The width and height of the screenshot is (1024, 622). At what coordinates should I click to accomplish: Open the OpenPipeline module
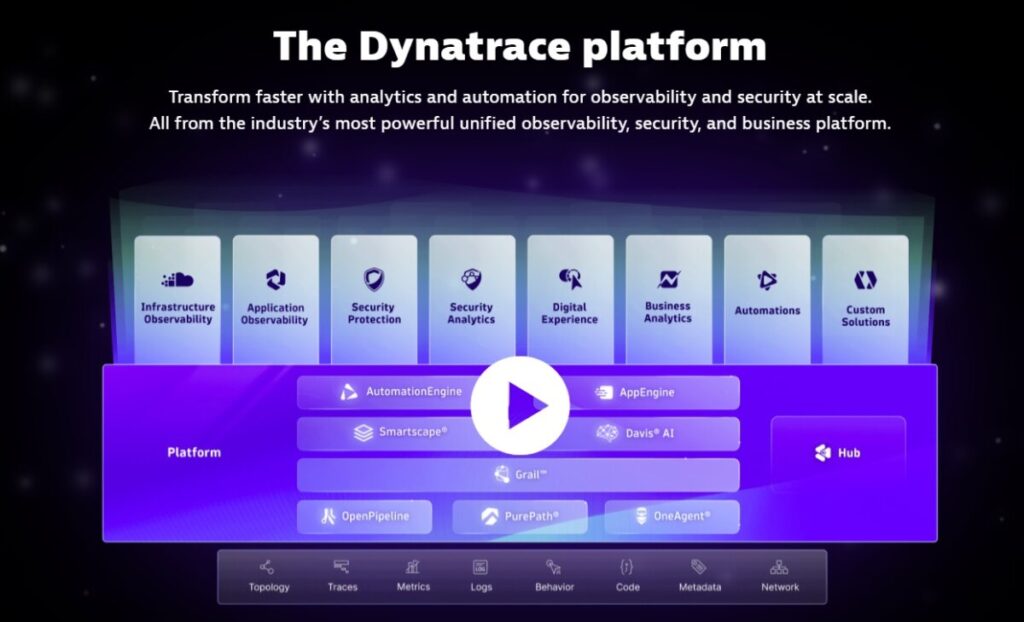(x=365, y=516)
